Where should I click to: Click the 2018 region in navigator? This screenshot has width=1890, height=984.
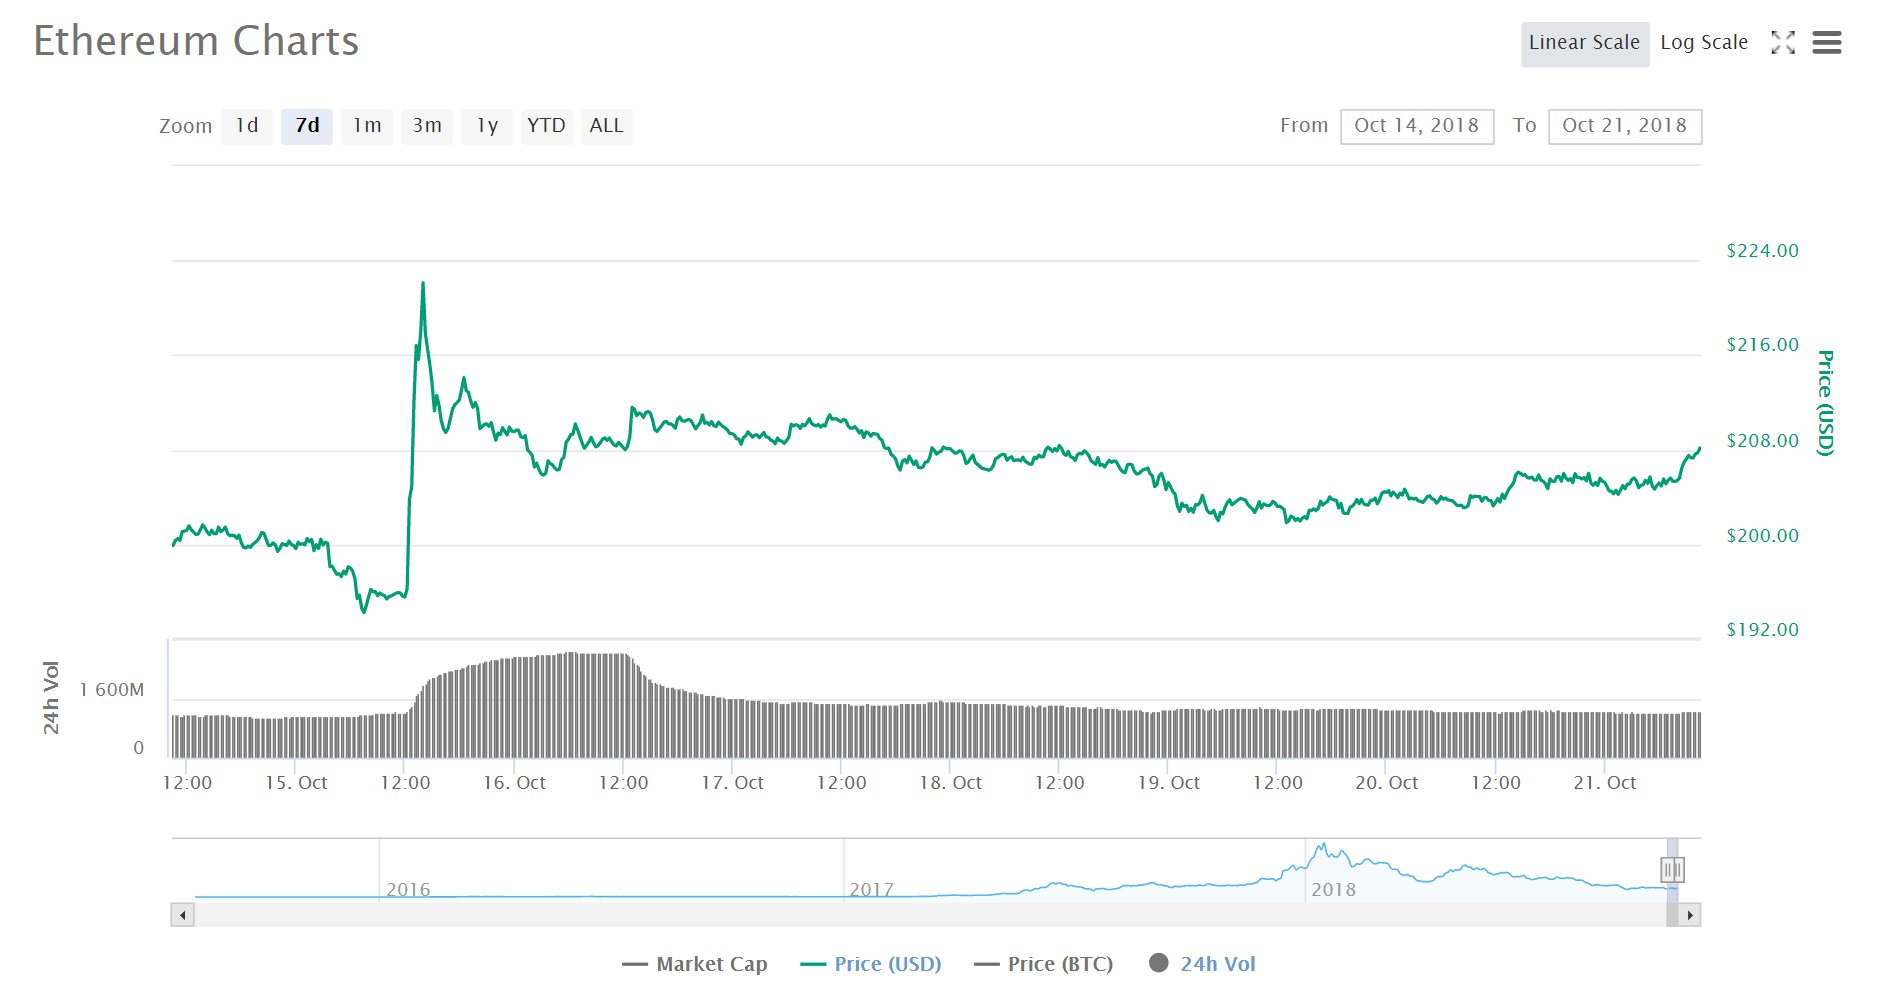pos(1334,889)
